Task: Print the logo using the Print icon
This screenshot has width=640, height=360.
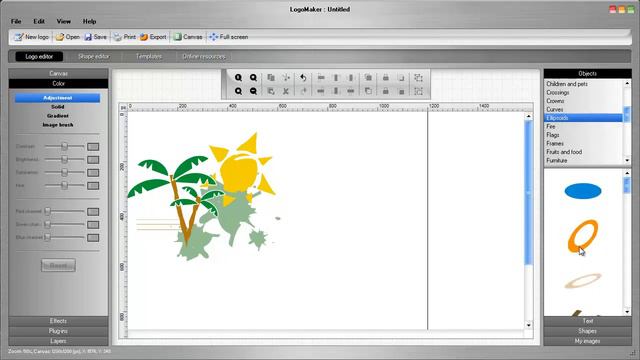Action: click(x=124, y=37)
